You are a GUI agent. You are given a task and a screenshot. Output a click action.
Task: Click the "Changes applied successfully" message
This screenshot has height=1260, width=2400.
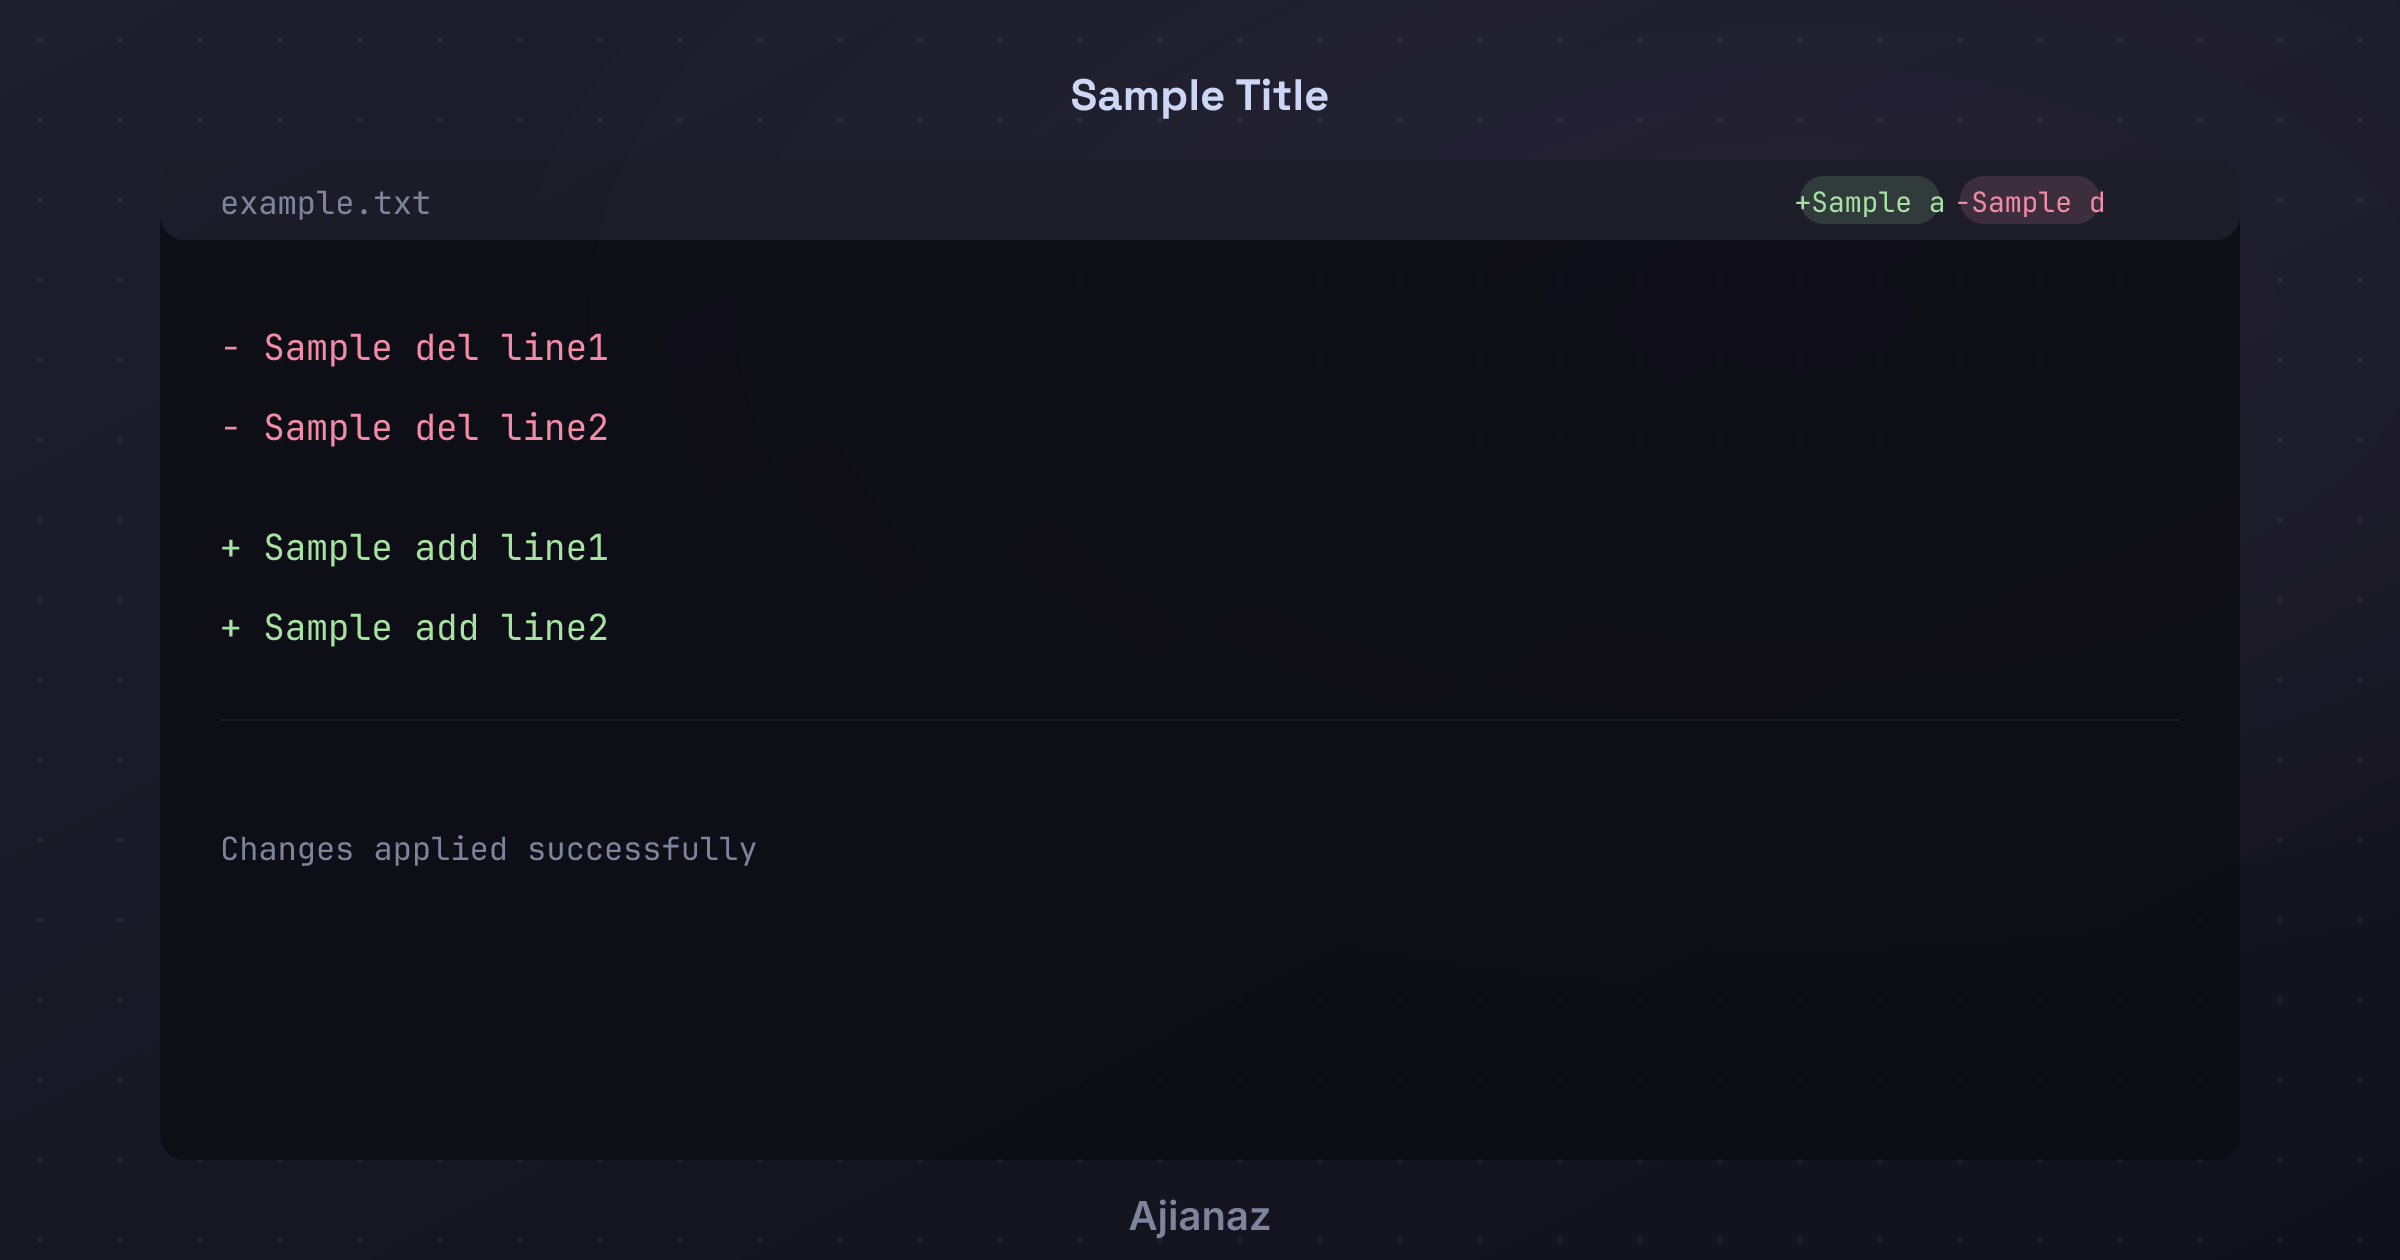(x=489, y=849)
